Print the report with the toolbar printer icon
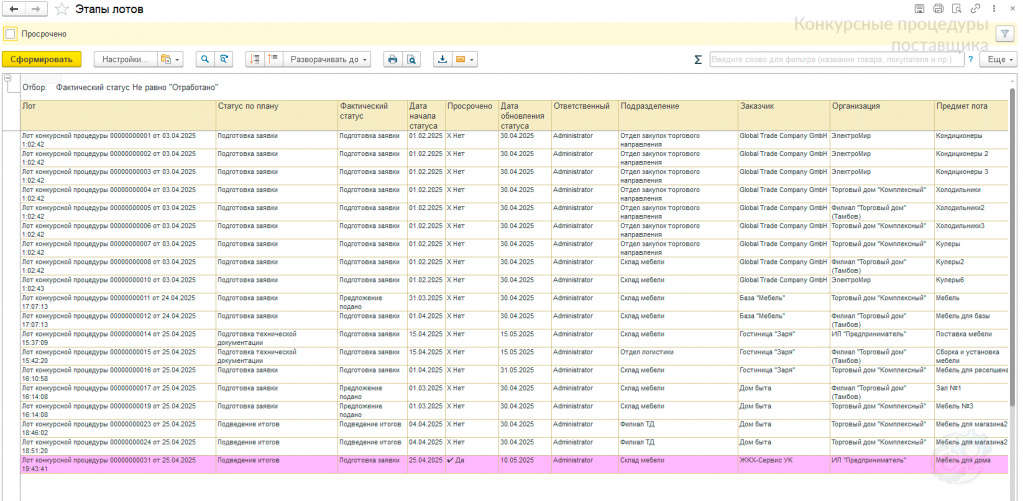 (393, 59)
